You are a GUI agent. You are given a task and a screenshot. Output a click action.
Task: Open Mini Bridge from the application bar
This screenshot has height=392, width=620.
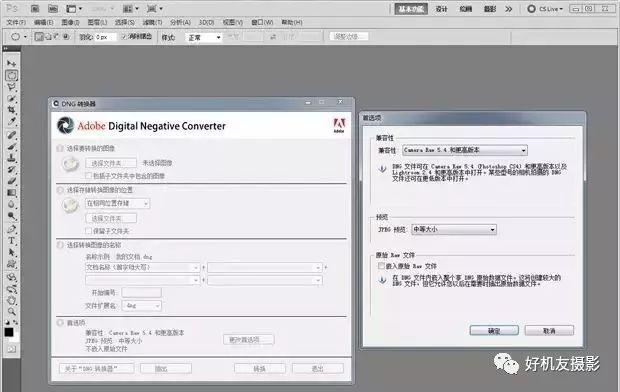tap(53, 8)
